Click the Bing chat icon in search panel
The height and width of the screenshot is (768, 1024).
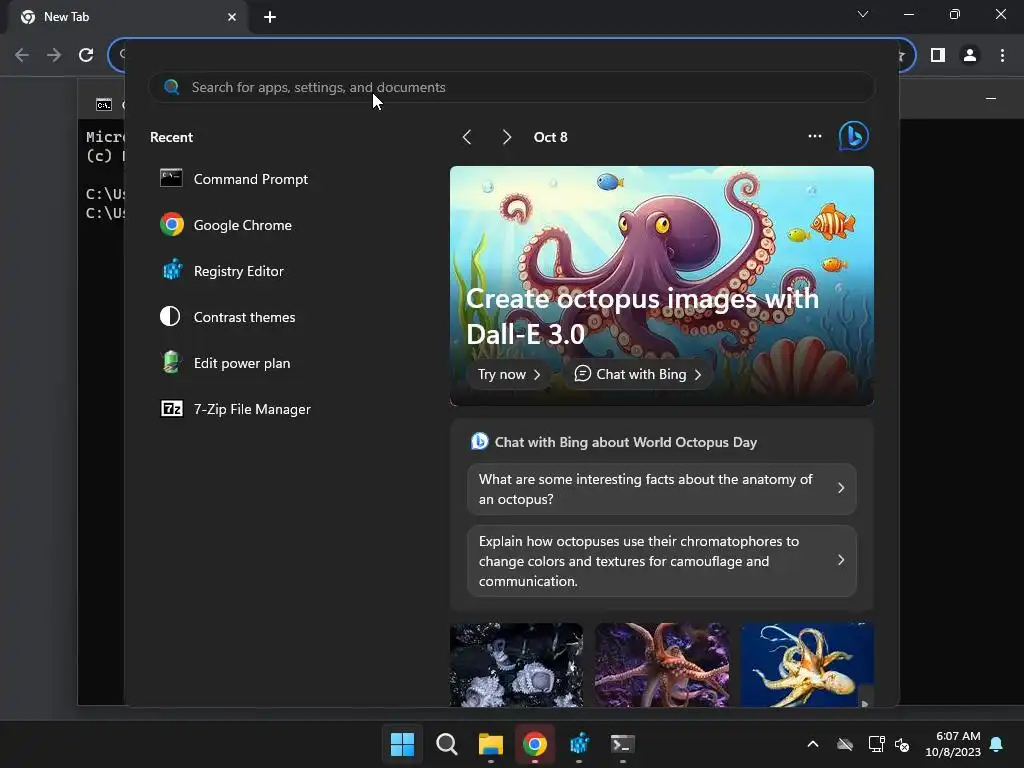[854, 136]
